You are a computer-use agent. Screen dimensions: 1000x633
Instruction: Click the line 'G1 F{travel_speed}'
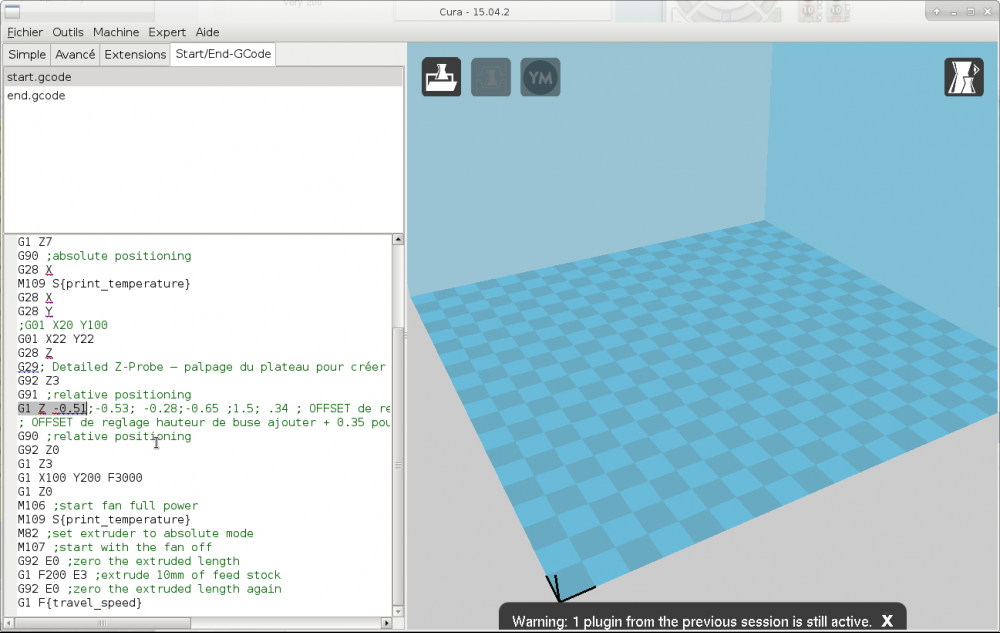(80, 603)
